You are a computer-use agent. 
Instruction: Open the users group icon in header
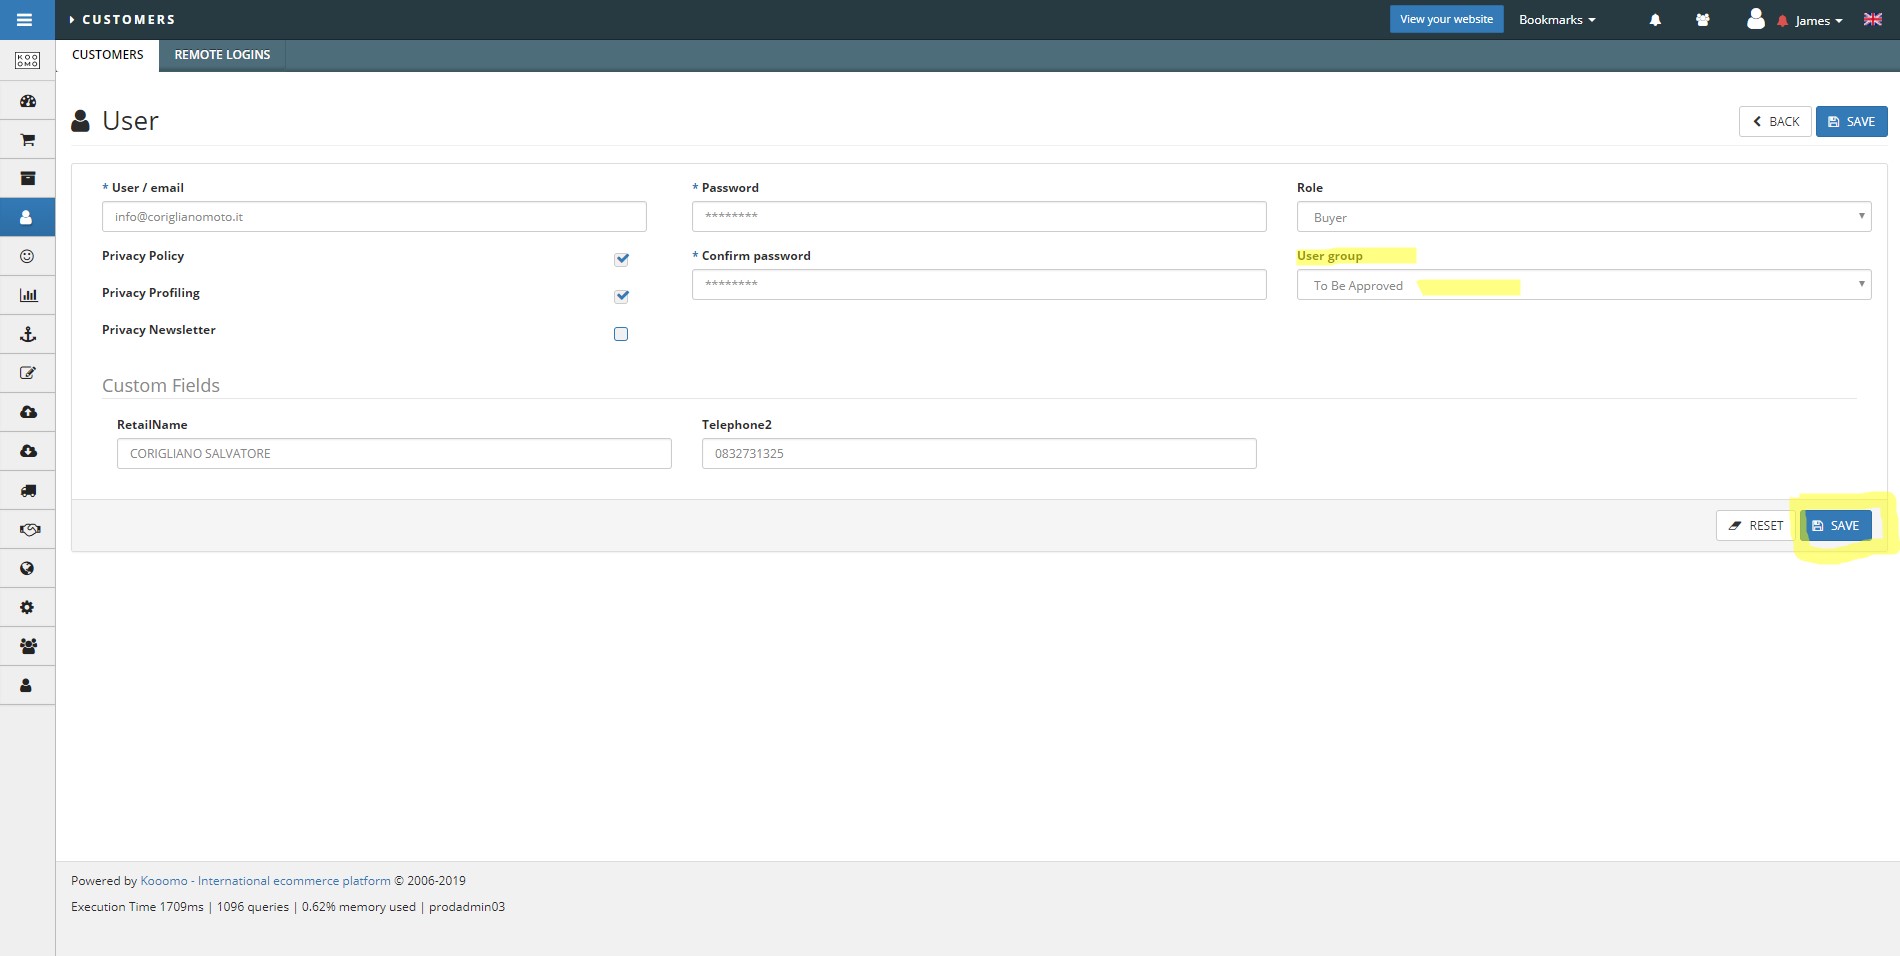click(1702, 20)
